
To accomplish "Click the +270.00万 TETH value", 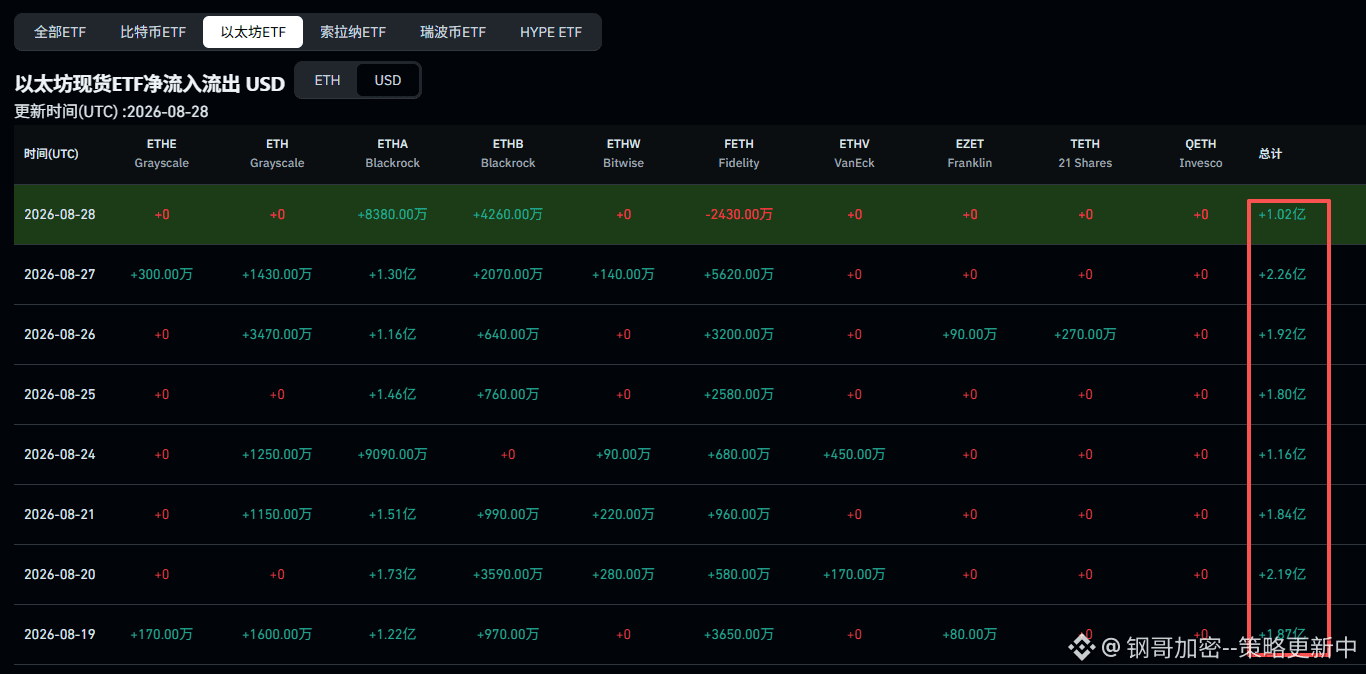I will tap(1085, 334).
